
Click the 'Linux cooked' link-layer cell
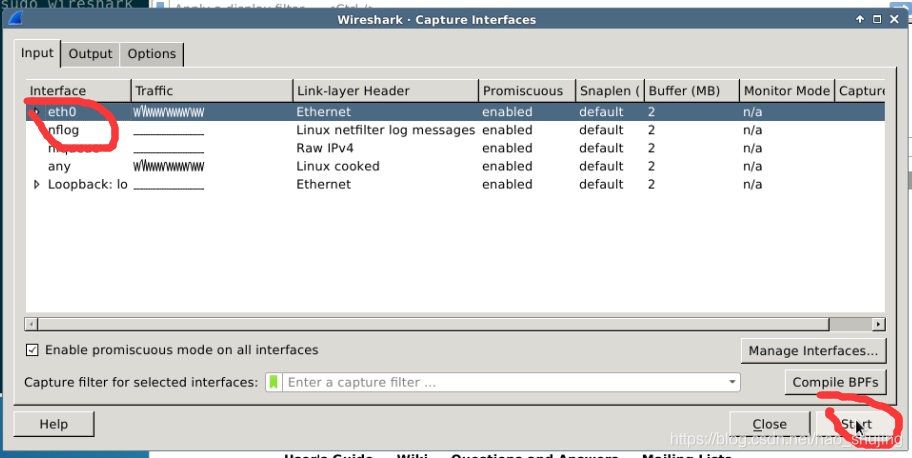click(338, 166)
